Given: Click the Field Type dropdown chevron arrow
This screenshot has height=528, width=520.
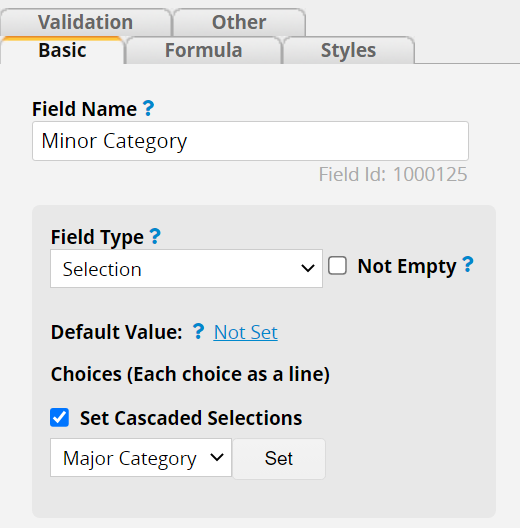Looking at the screenshot, I should [308, 268].
